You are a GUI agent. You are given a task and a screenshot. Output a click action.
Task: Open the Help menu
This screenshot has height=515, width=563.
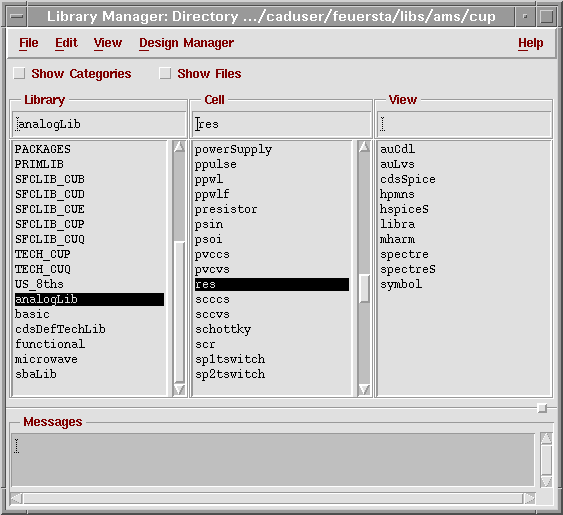530,43
